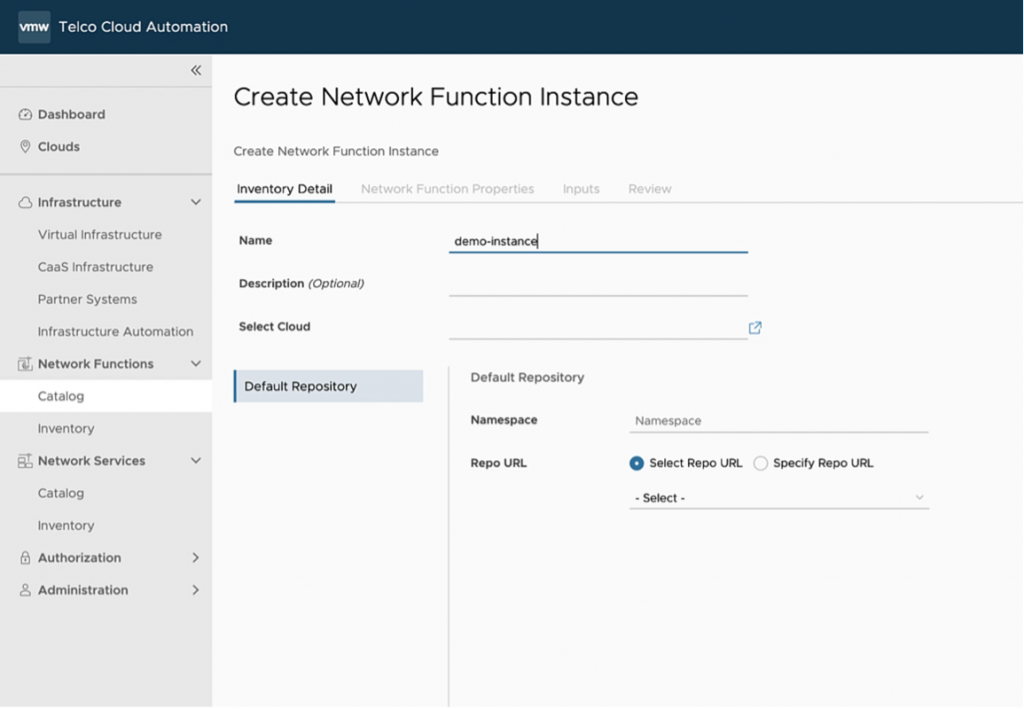The width and height of the screenshot is (1024, 709).
Task: Collapse the Network Functions section chevron
Action: pos(195,364)
